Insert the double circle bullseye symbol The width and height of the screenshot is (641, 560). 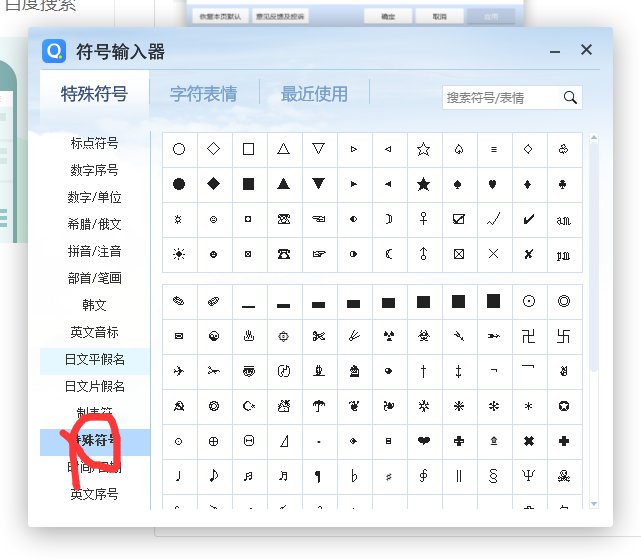[x=563, y=302]
